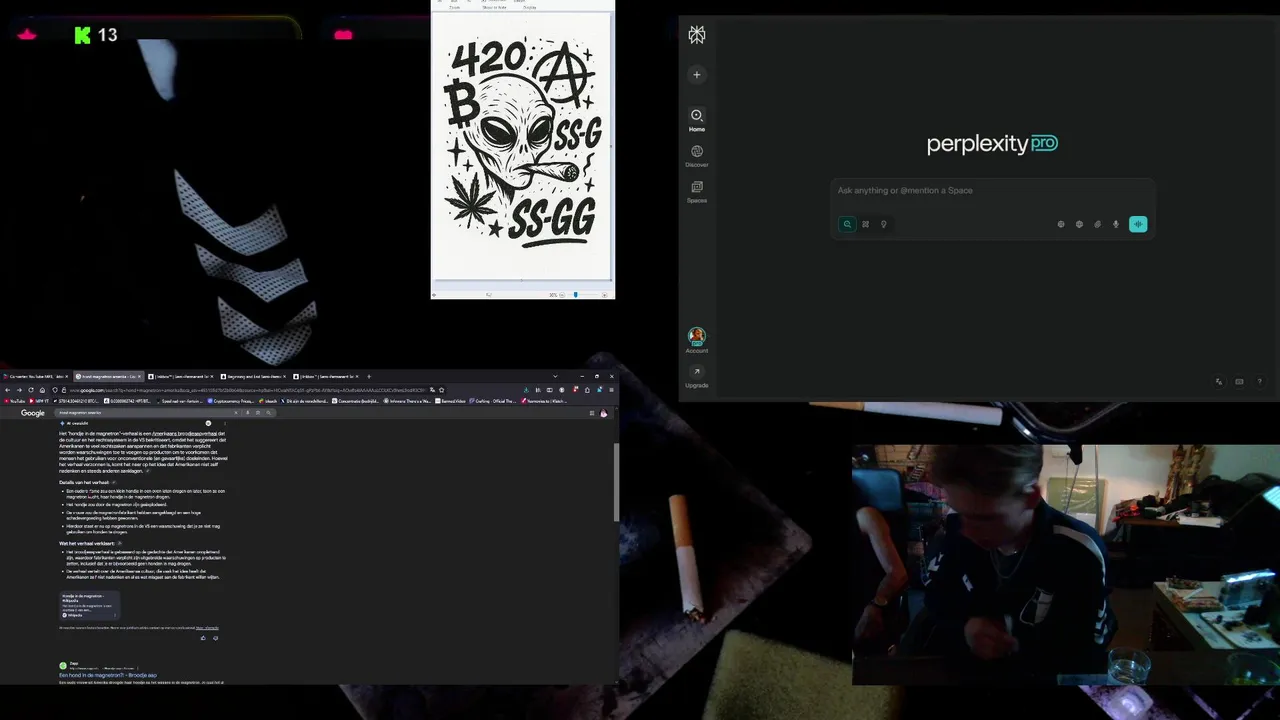Viewport: 1280px width, 720px height.
Task: Open Google account avatar
Action: click(x=603, y=413)
